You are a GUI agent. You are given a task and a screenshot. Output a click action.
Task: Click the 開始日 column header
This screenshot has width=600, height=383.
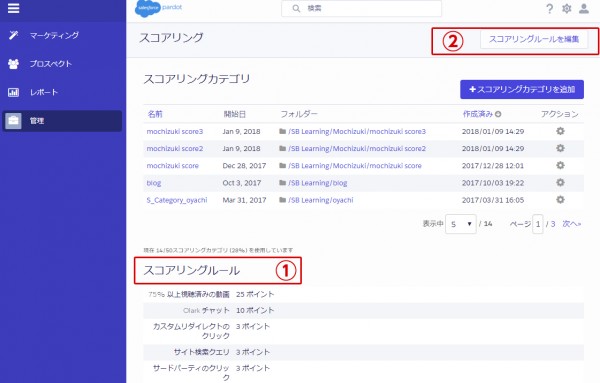pos(235,114)
